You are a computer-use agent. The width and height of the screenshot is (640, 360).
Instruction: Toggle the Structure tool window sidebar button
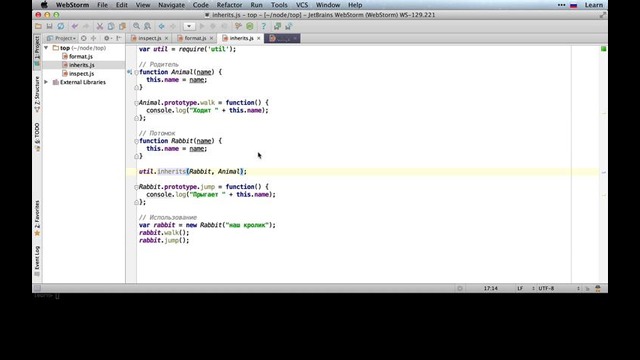37,94
